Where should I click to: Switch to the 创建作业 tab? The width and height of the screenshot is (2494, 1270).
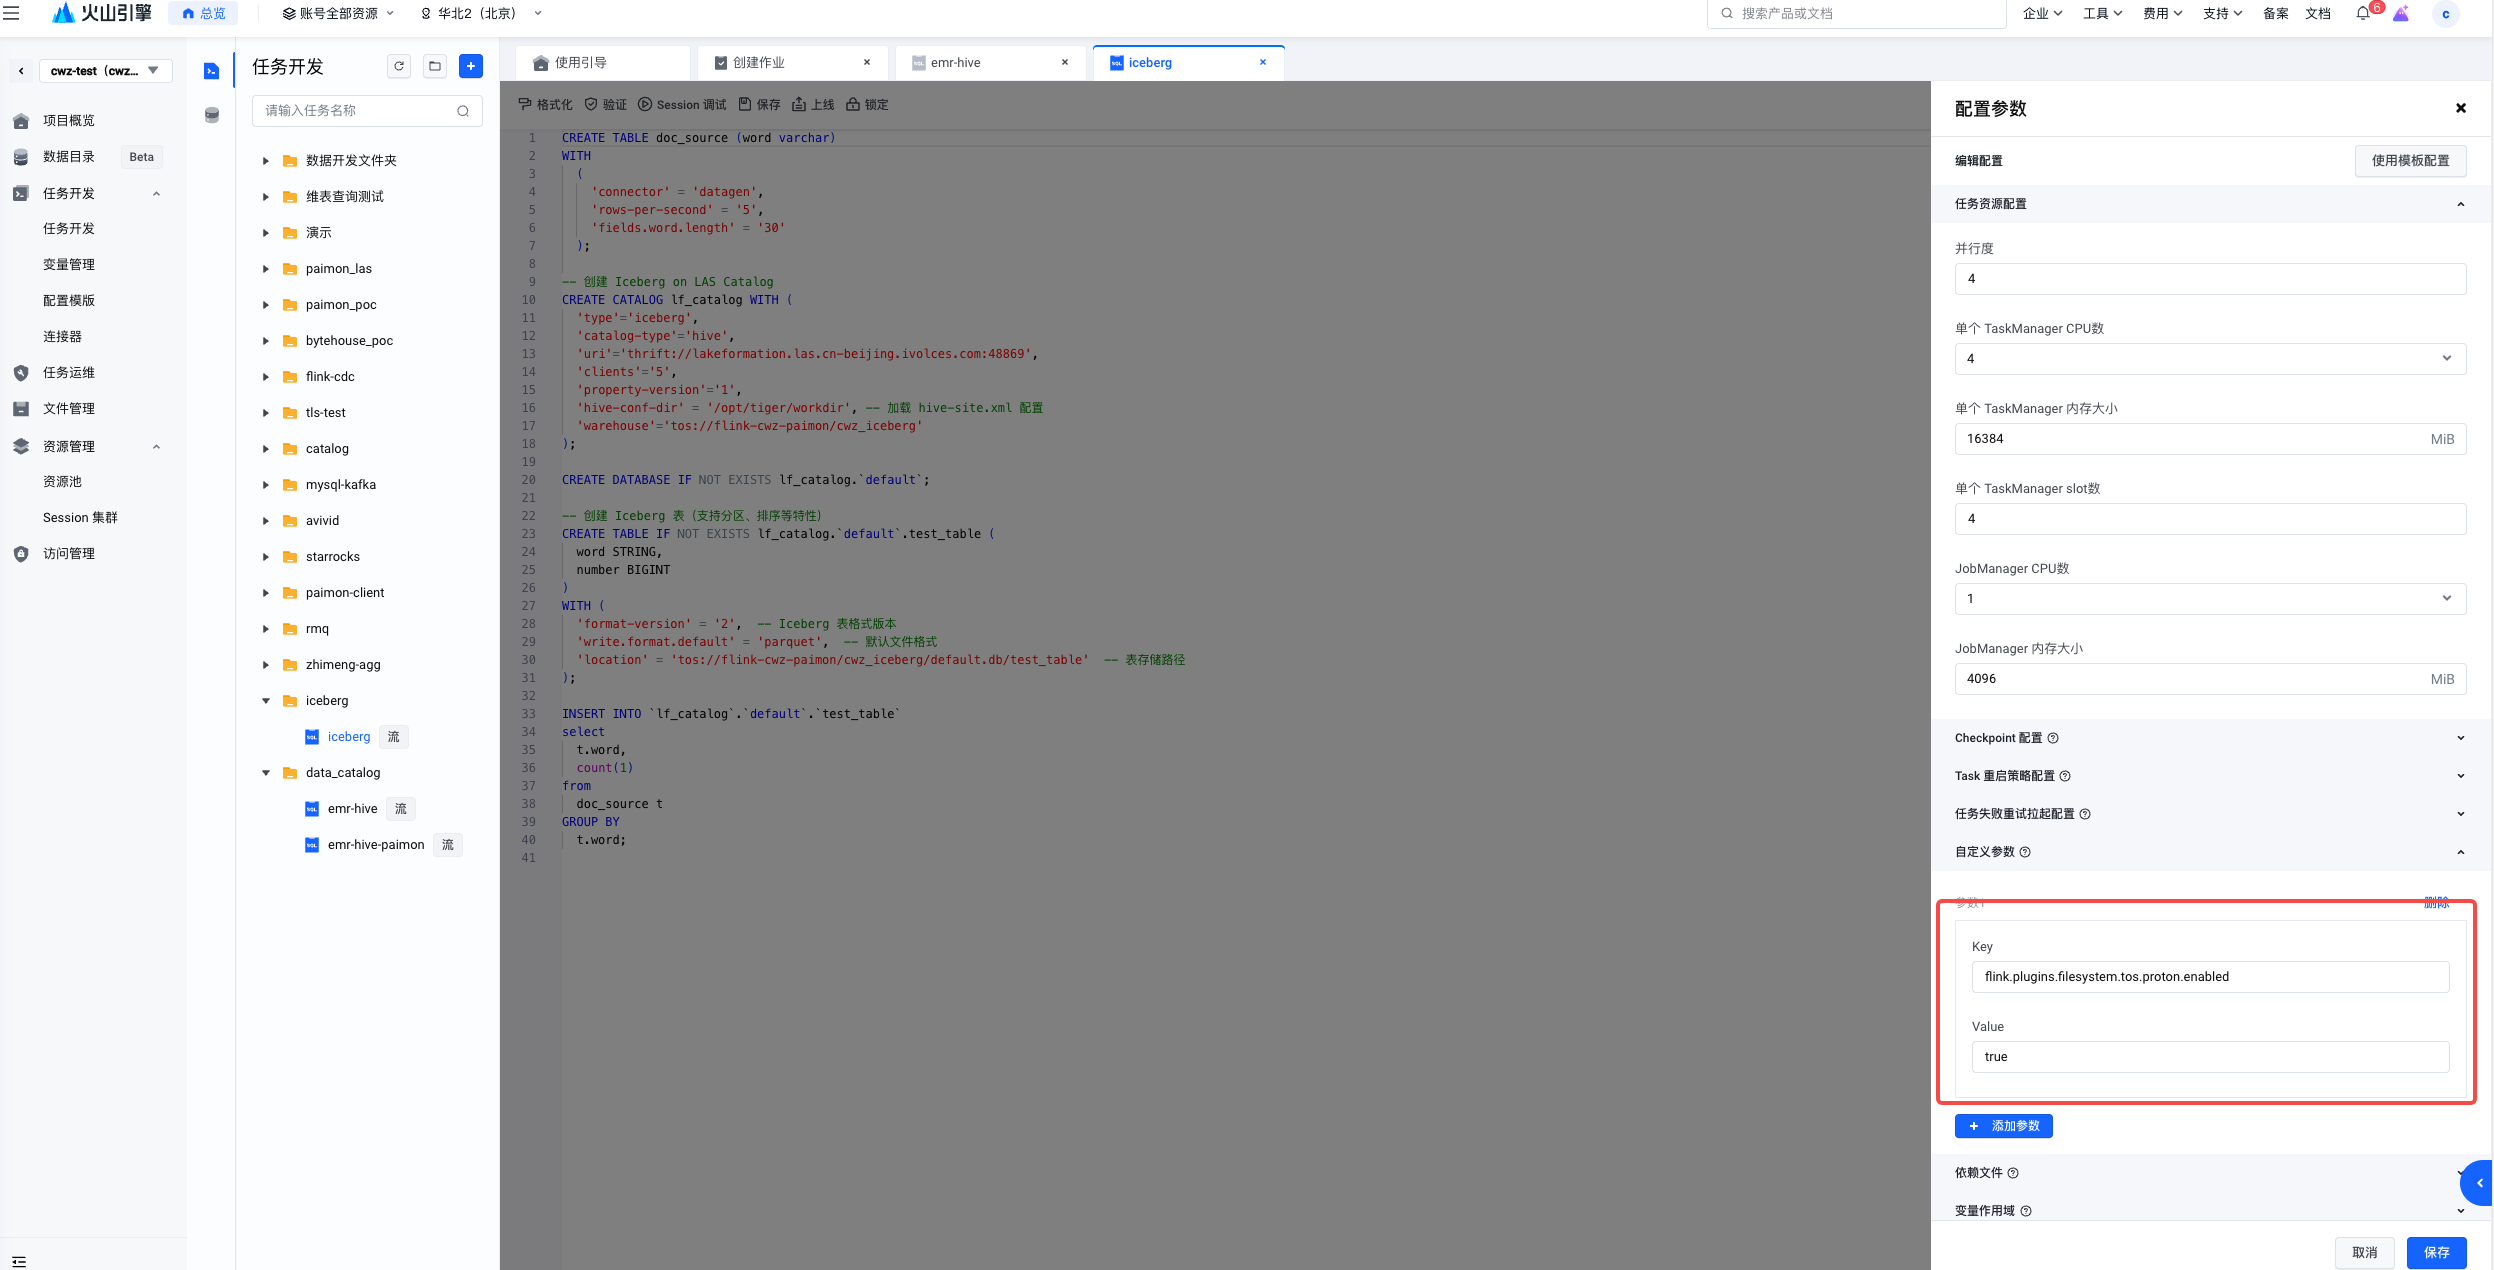pyautogui.click(x=758, y=62)
